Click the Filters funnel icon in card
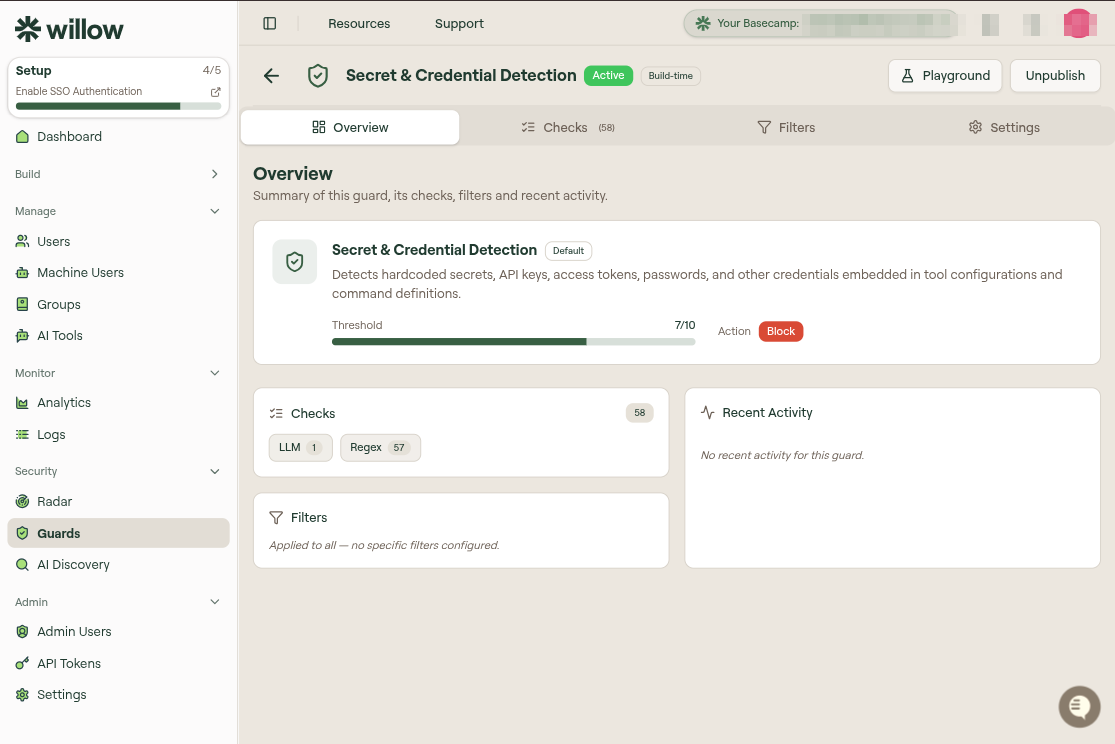 point(276,518)
